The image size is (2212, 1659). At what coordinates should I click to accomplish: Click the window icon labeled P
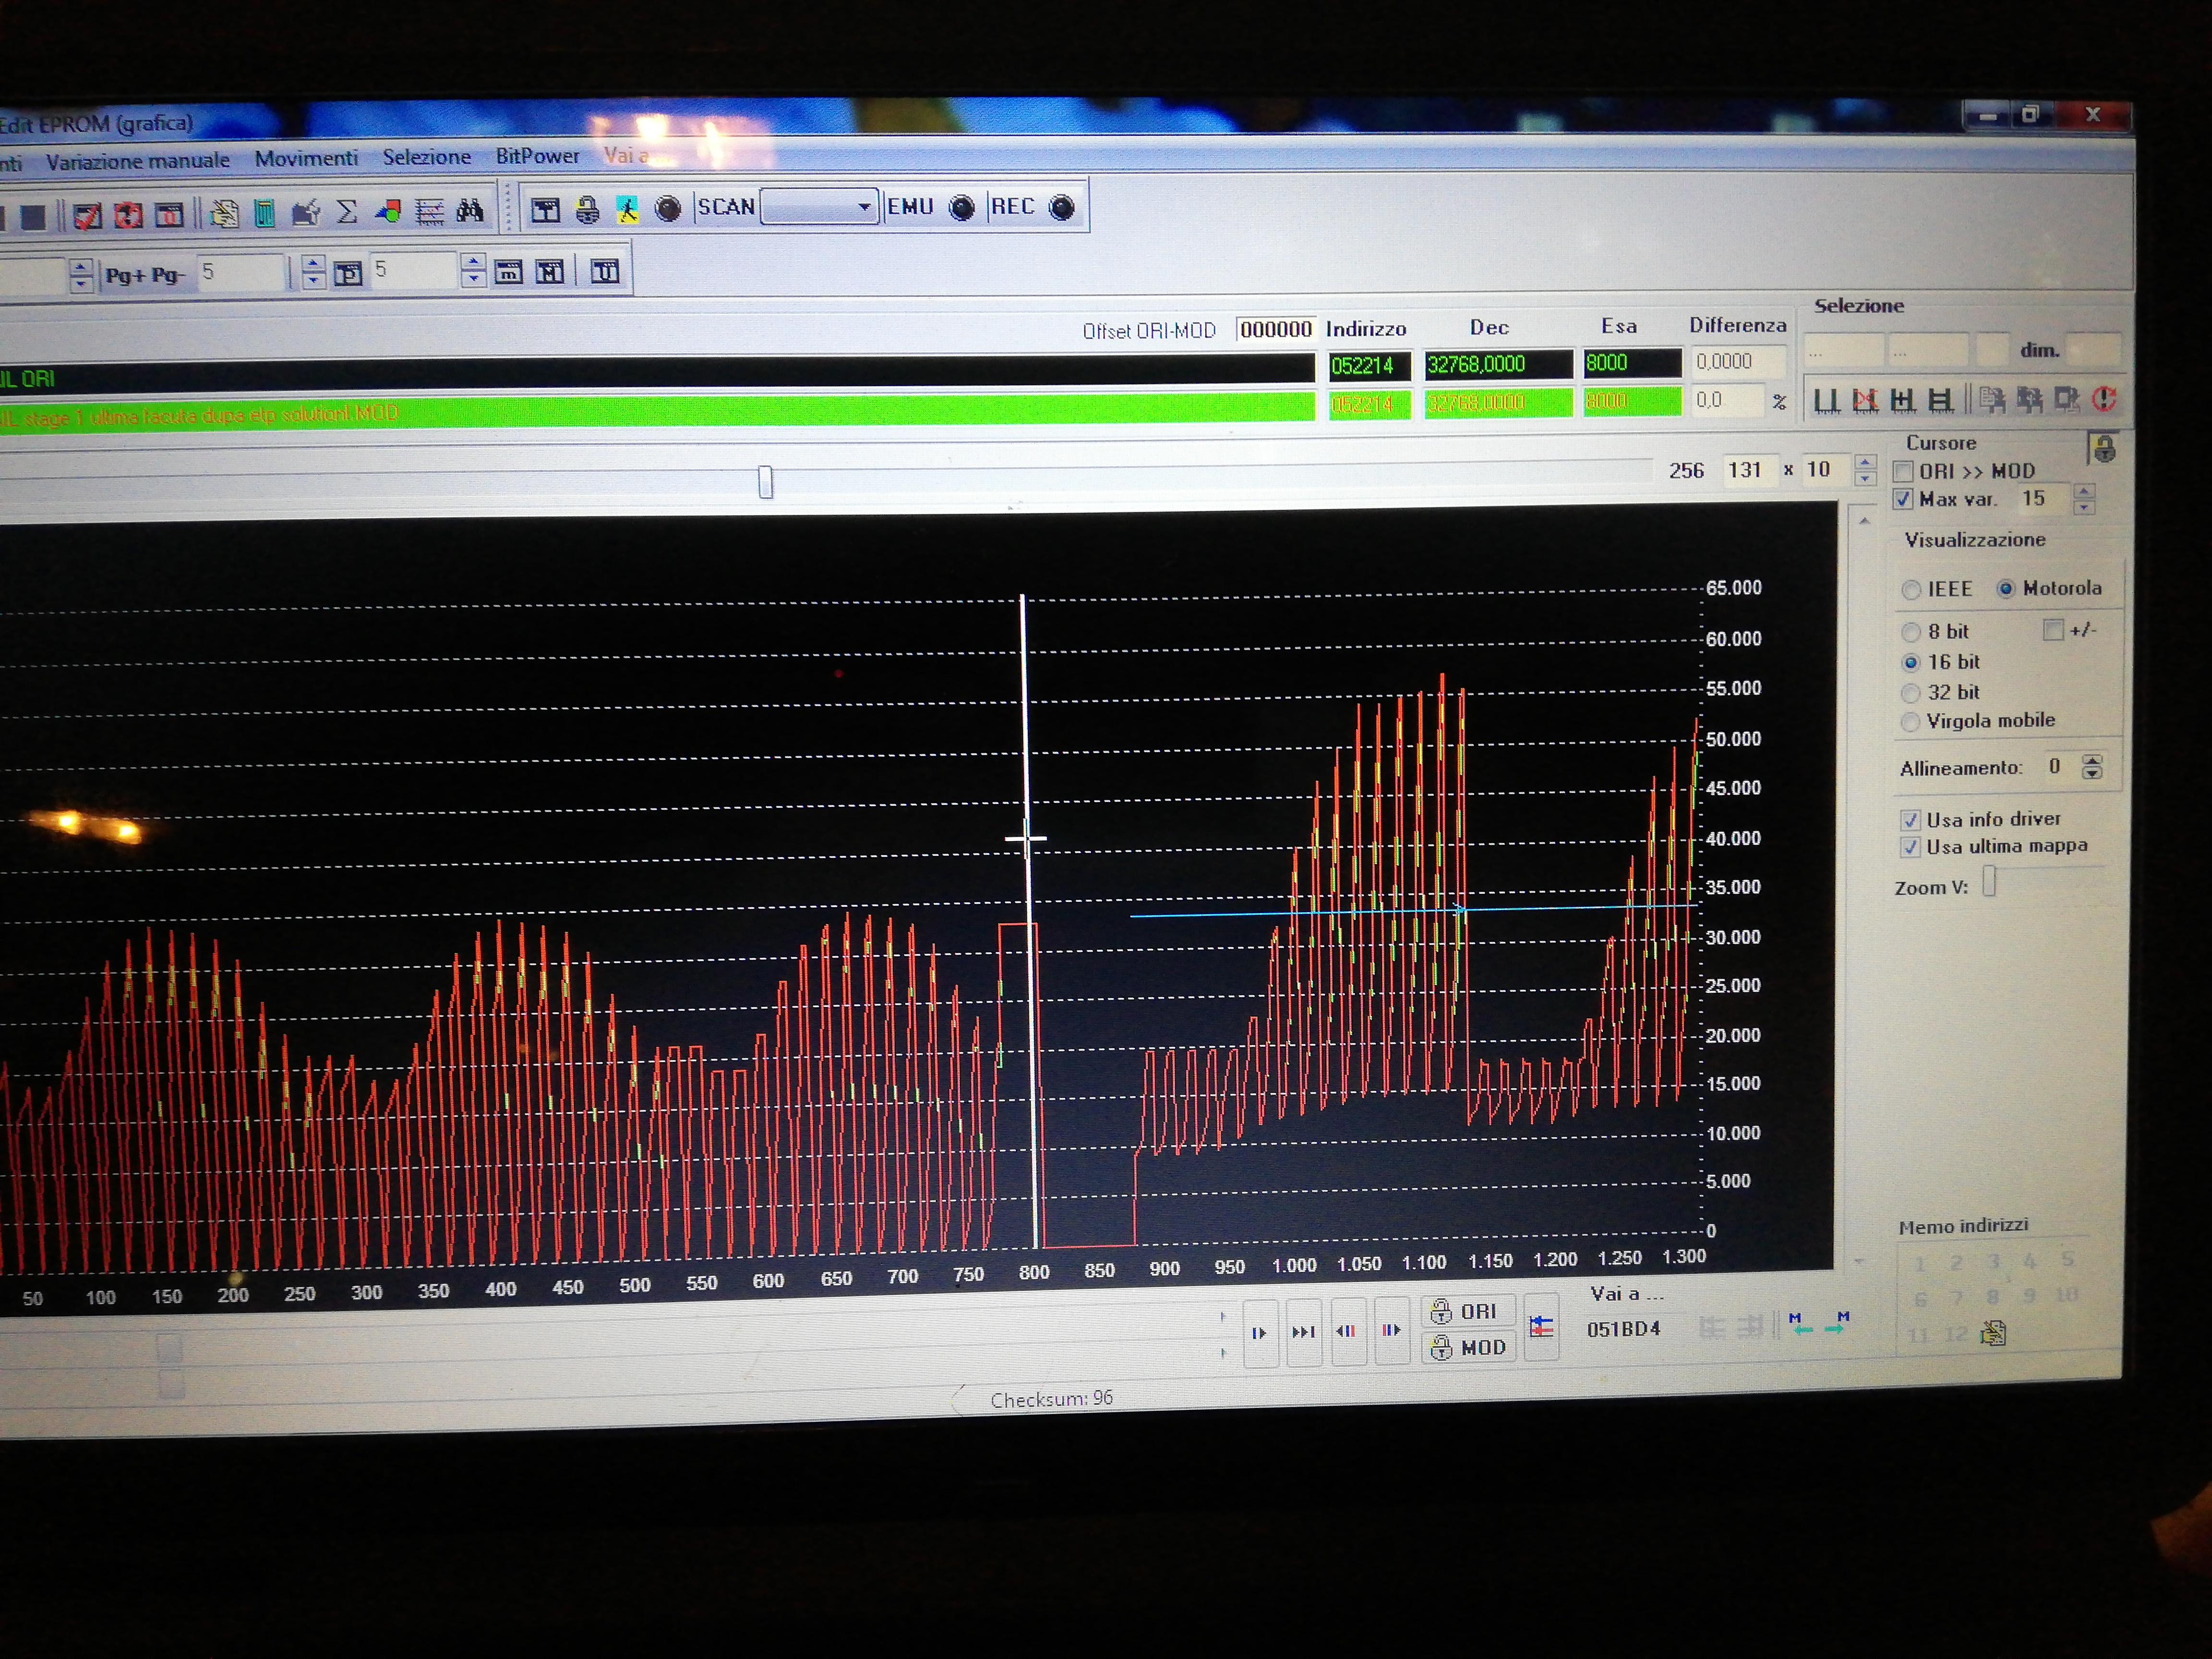(x=347, y=273)
